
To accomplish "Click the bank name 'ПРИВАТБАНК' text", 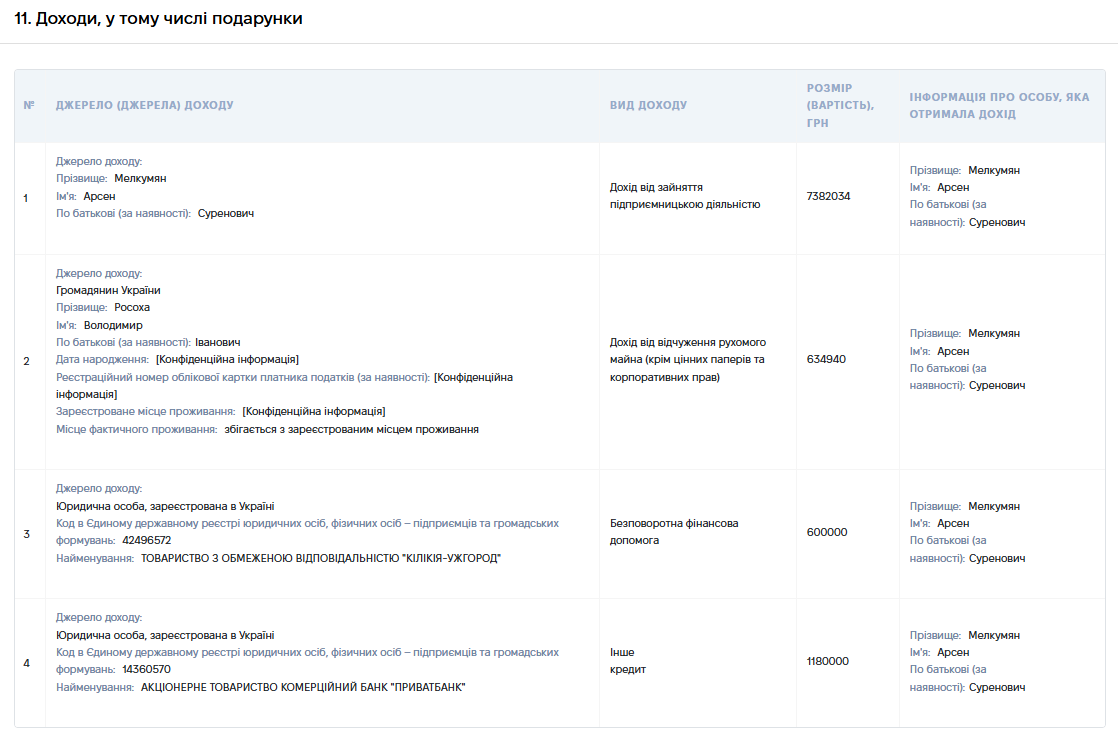I will point(428,687).
